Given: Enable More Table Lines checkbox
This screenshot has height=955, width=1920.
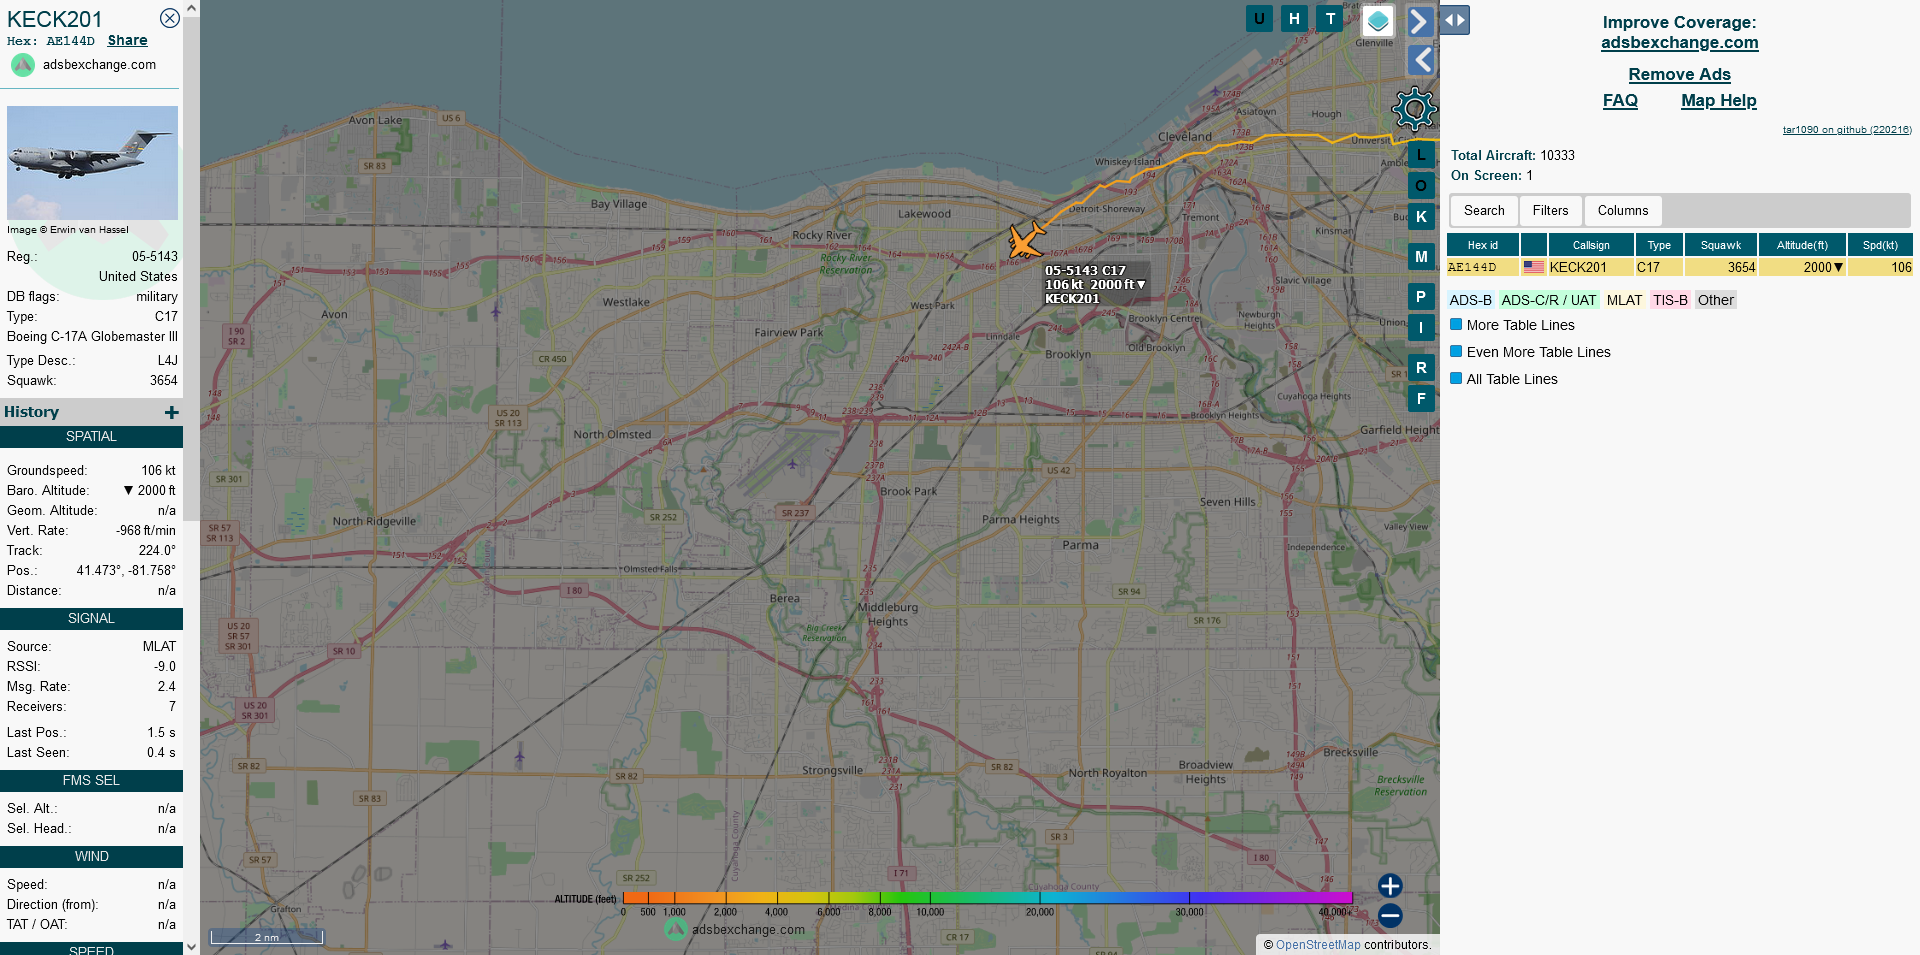Looking at the screenshot, I should [1456, 324].
